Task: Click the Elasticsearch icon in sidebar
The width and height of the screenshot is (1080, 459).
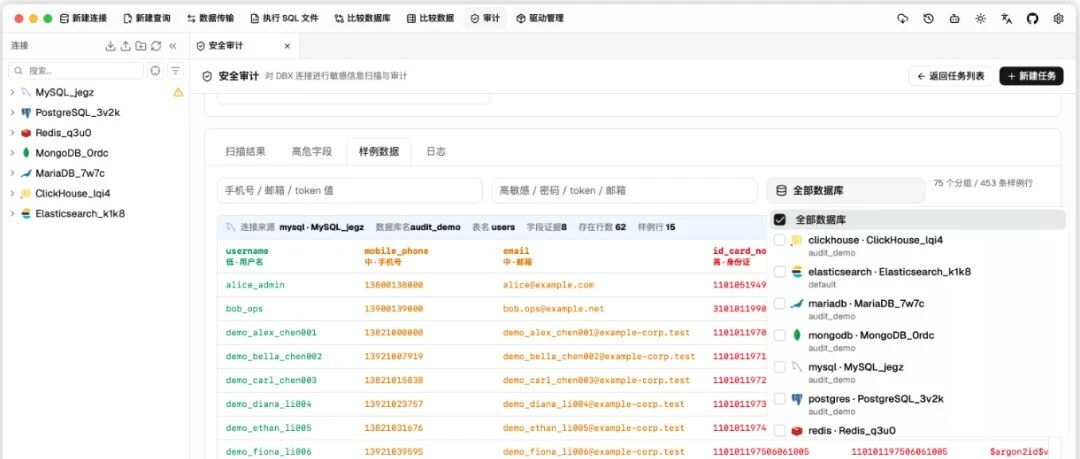Action: 25,214
